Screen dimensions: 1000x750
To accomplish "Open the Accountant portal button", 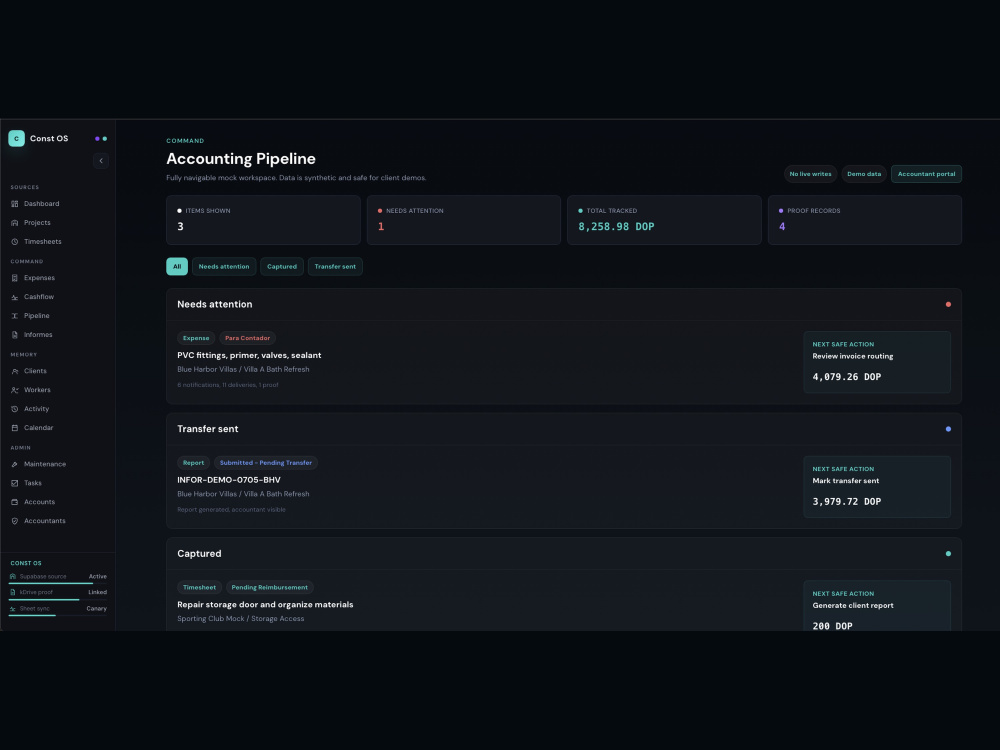I will pyautogui.click(x=926, y=174).
